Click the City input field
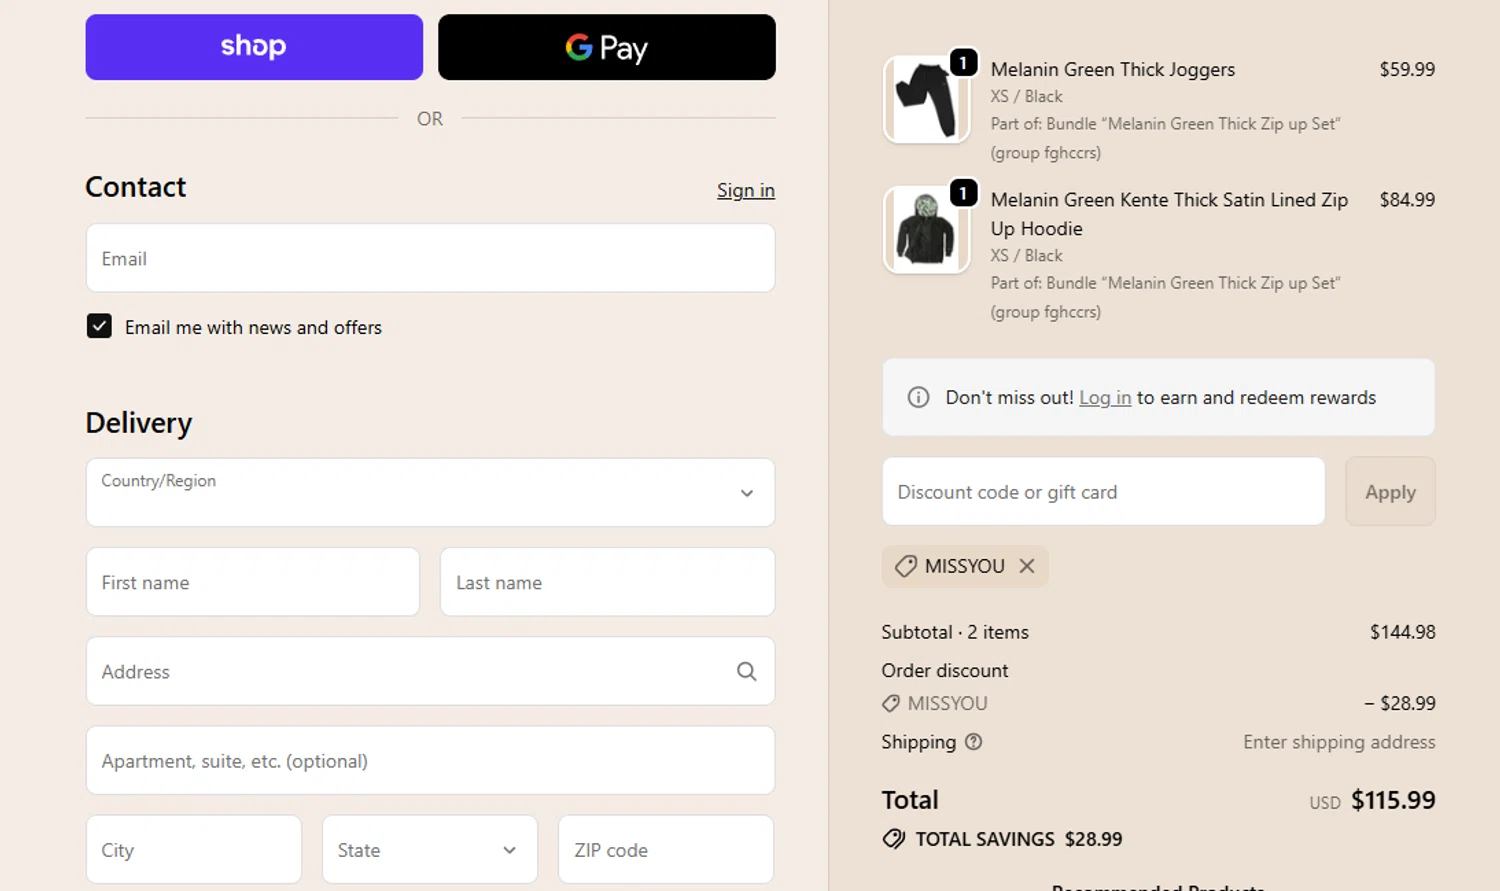This screenshot has height=891, width=1500. [194, 849]
